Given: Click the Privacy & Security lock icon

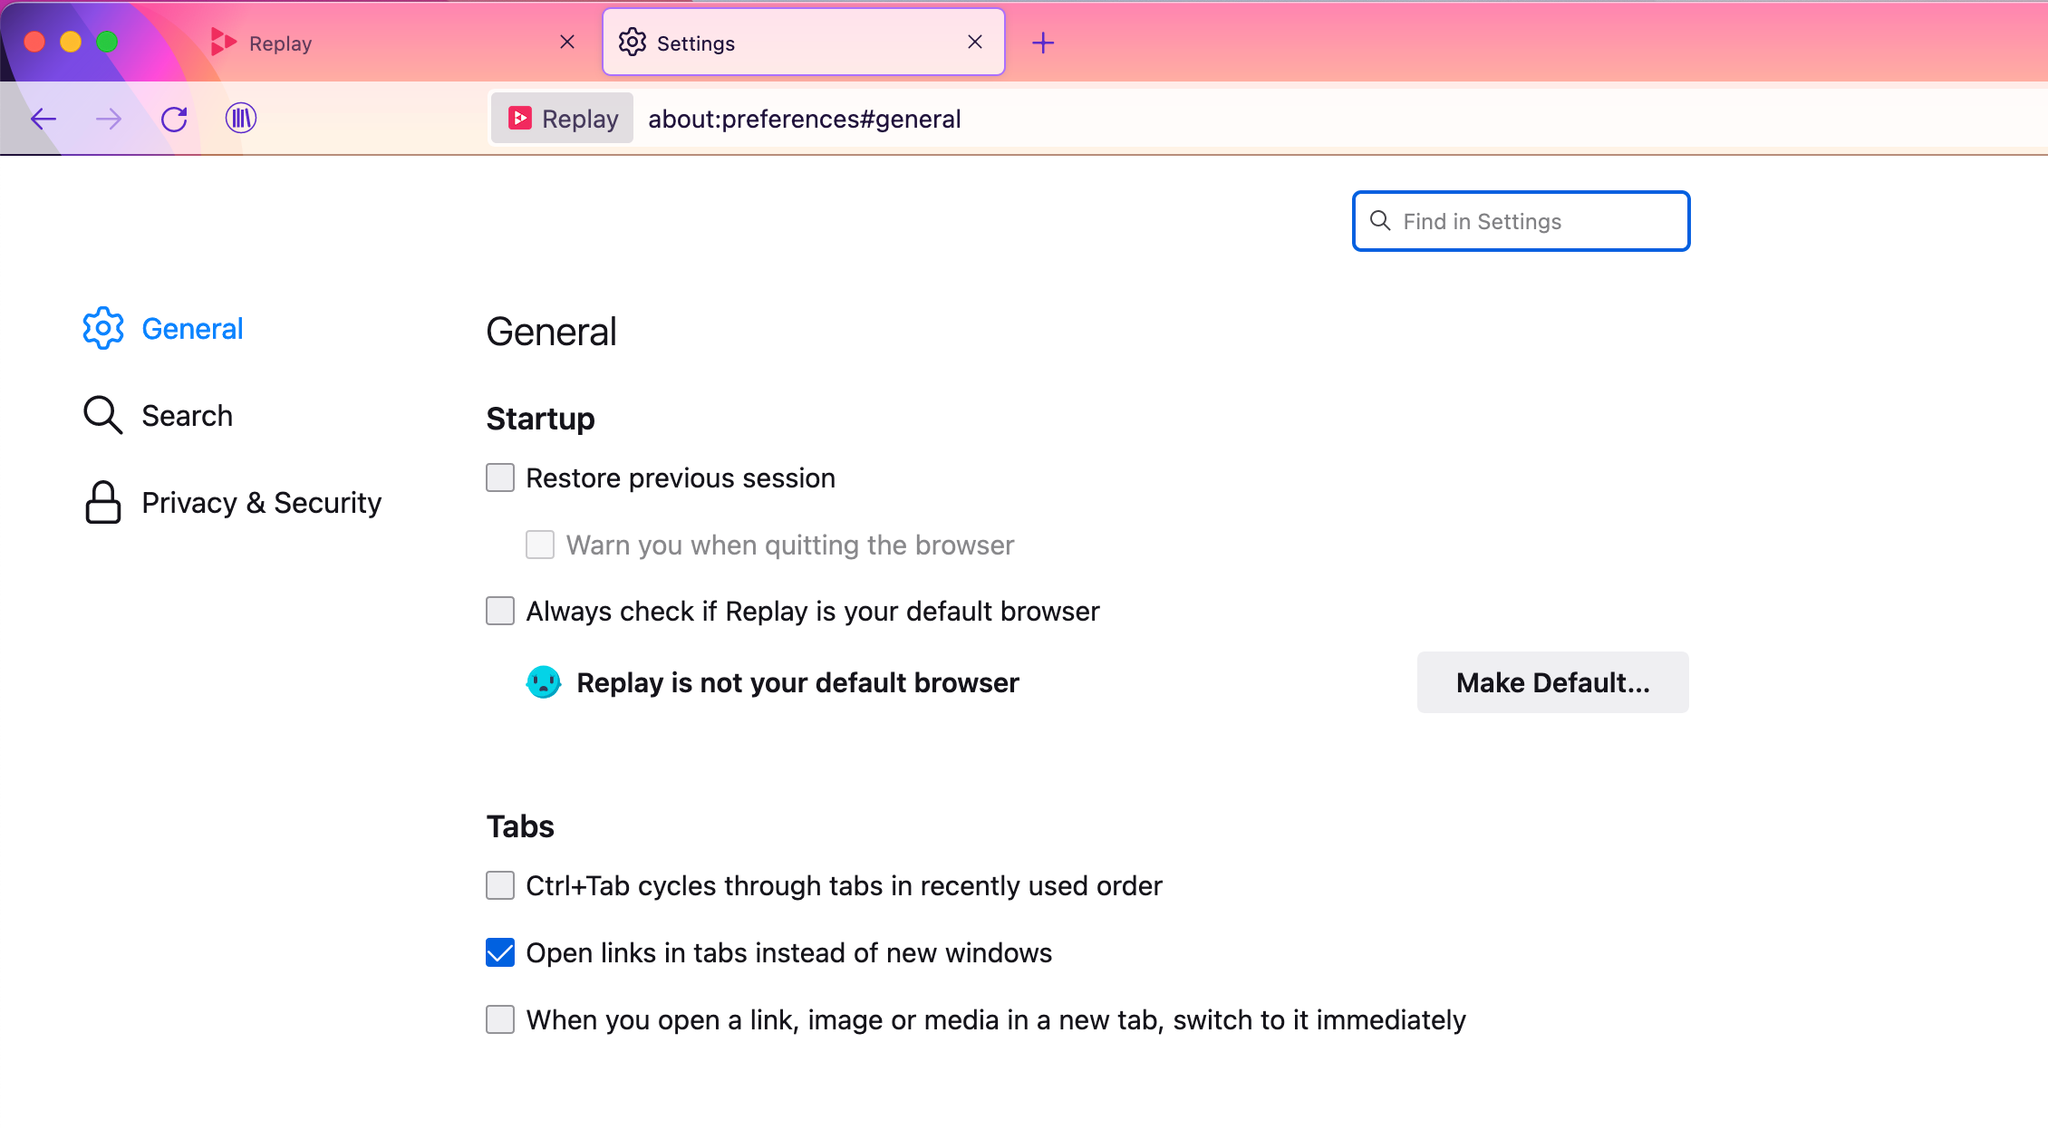Looking at the screenshot, I should click(x=103, y=502).
